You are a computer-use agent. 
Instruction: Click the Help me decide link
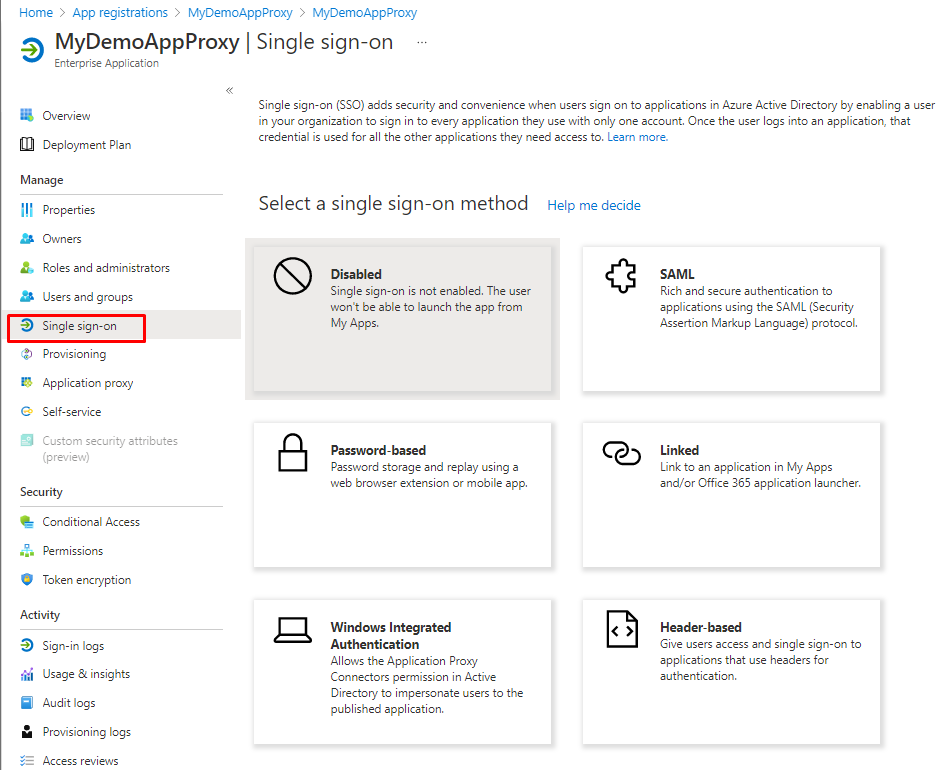(x=594, y=205)
